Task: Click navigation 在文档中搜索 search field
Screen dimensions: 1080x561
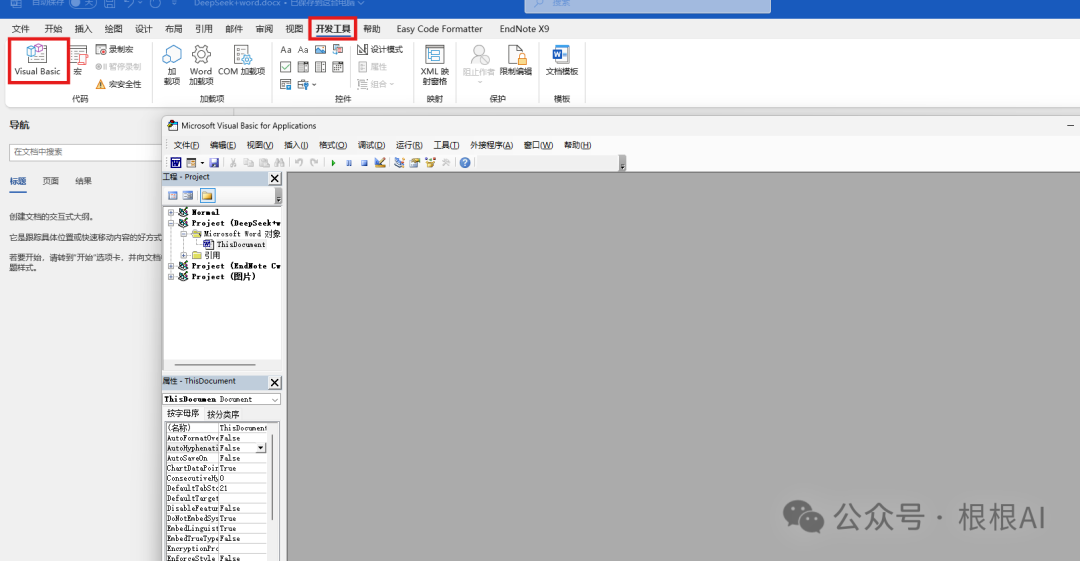Action: [x=85, y=152]
